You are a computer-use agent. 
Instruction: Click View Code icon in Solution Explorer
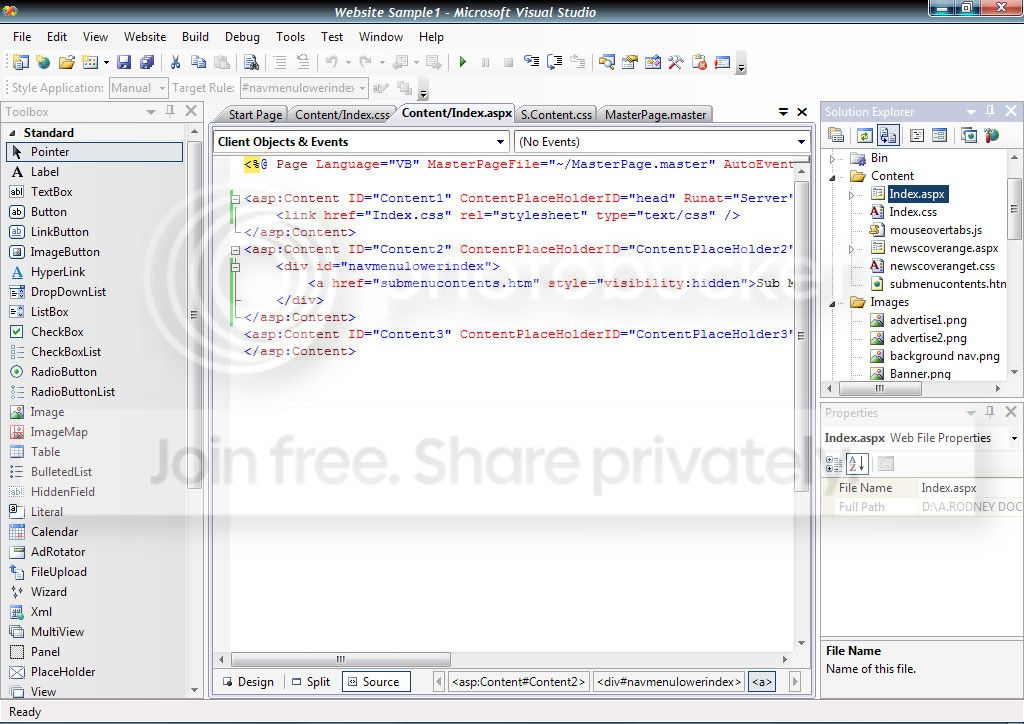pos(917,135)
